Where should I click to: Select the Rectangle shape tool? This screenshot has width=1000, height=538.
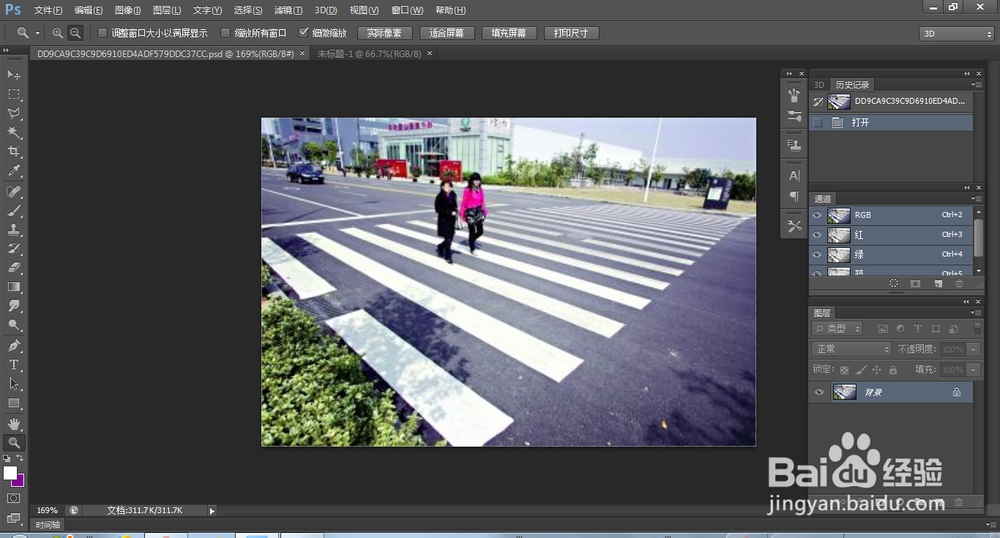pos(13,404)
